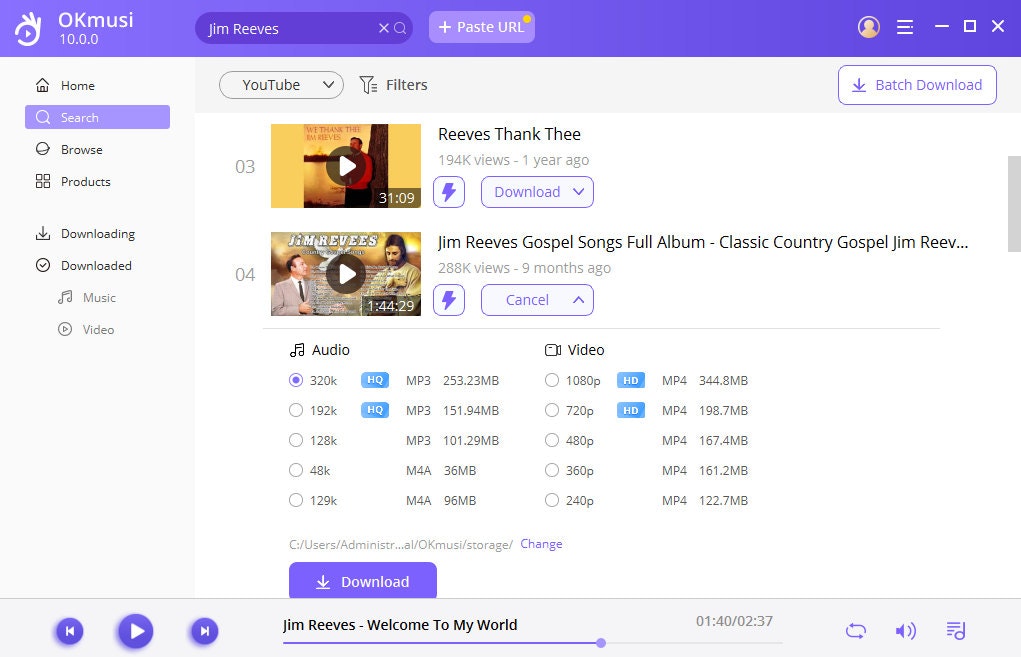Click the results vertical scrollbar
Screen dimensions: 1021x657
point(1014,204)
